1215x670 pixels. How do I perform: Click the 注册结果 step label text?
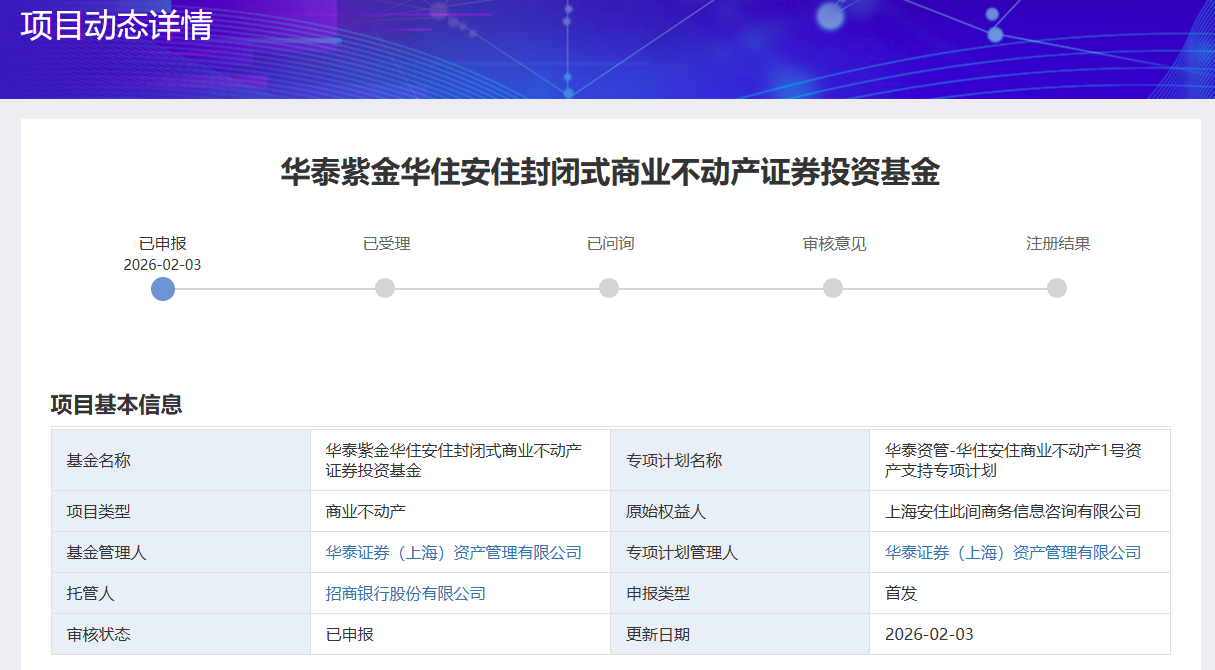(x=1058, y=244)
